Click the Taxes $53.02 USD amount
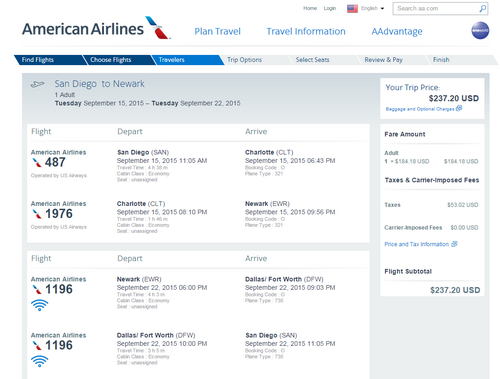 (463, 205)
